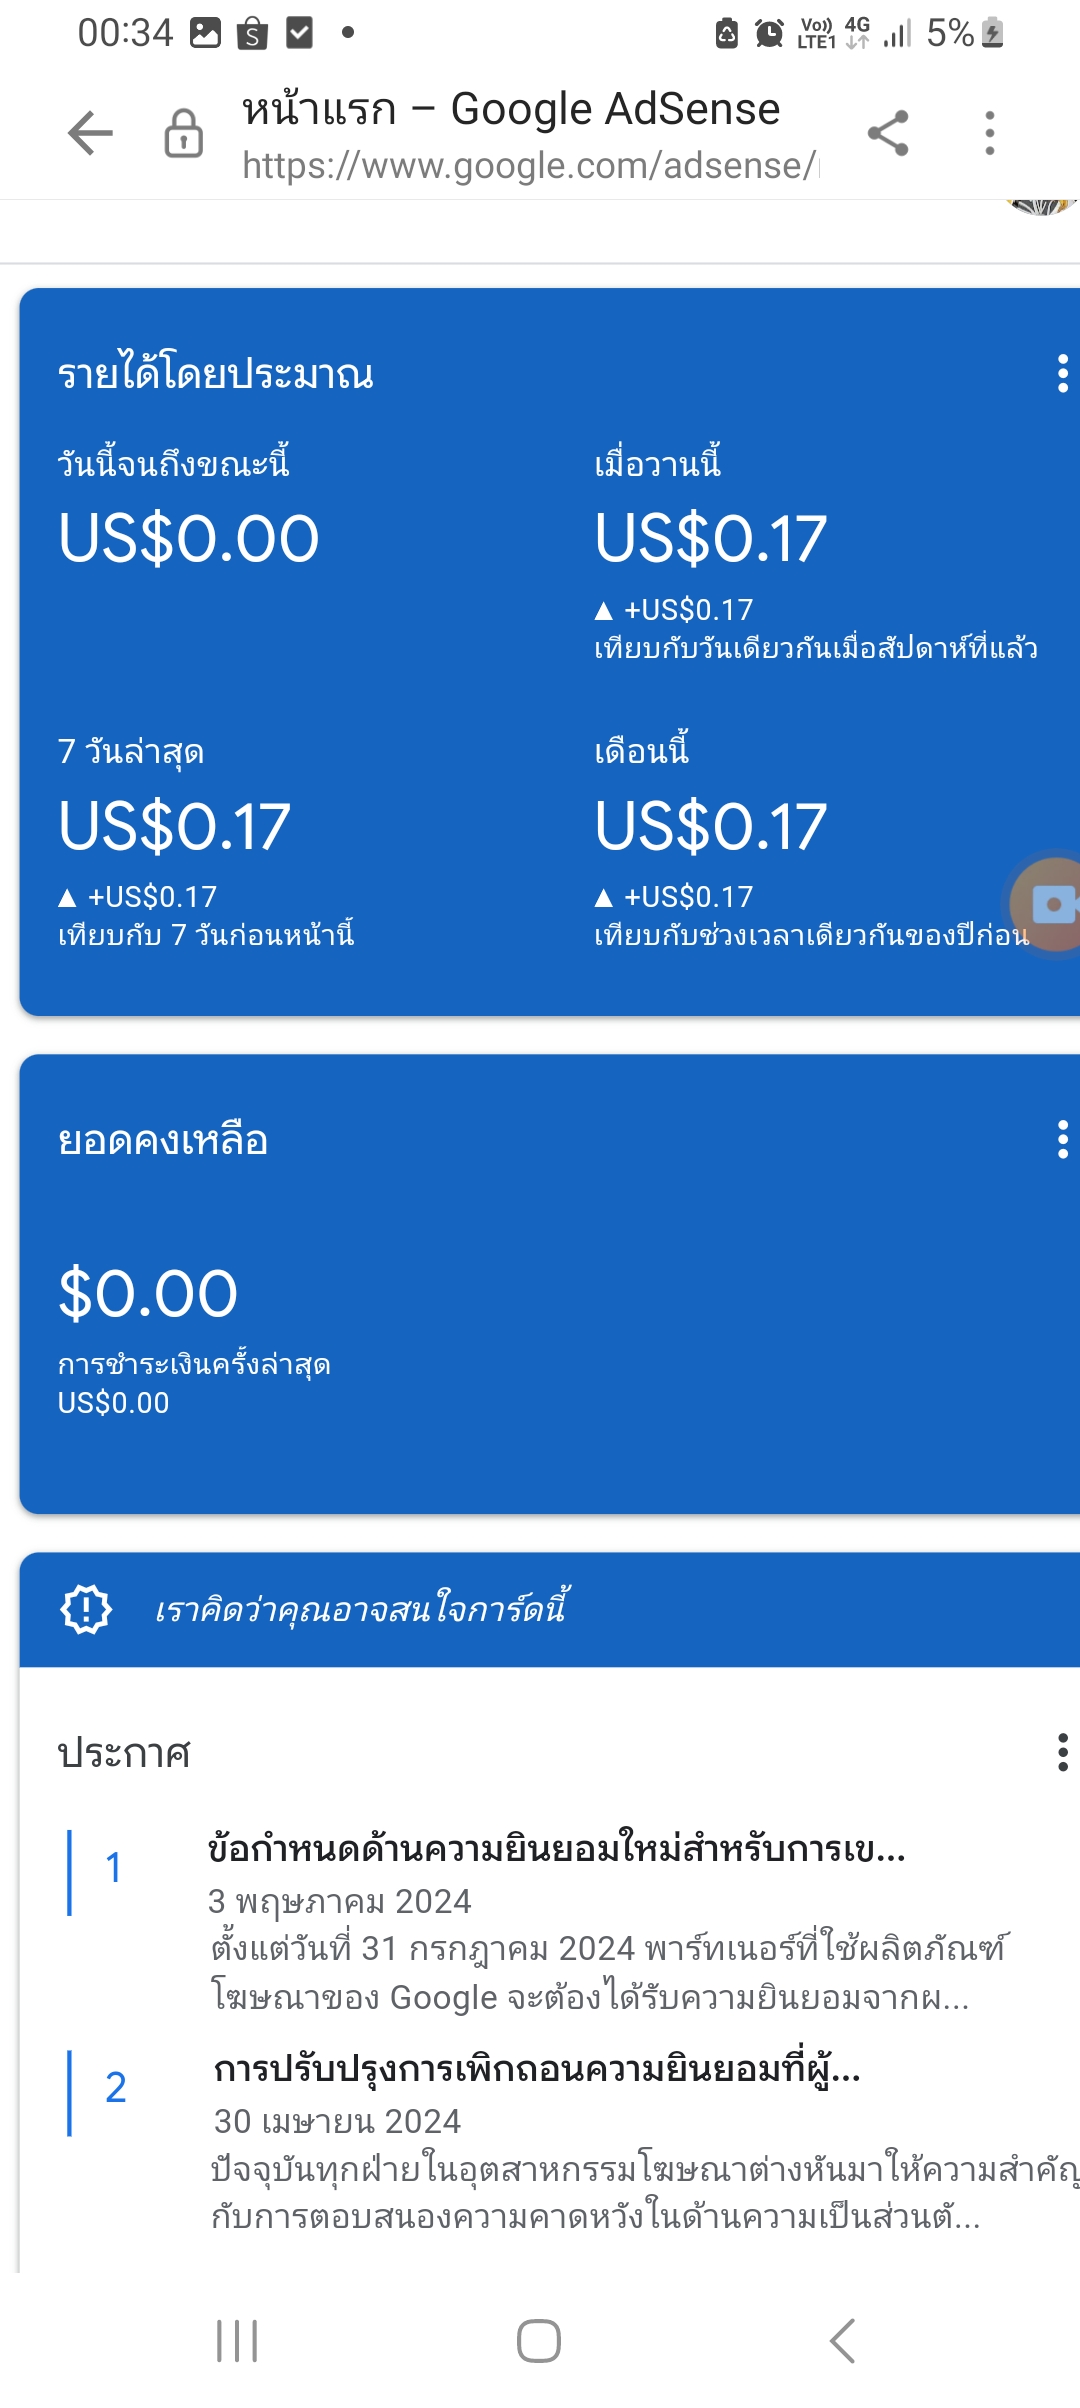Open options menu of ประกาศ card
1080x2408 pixels.
tap(1062, 1753)
